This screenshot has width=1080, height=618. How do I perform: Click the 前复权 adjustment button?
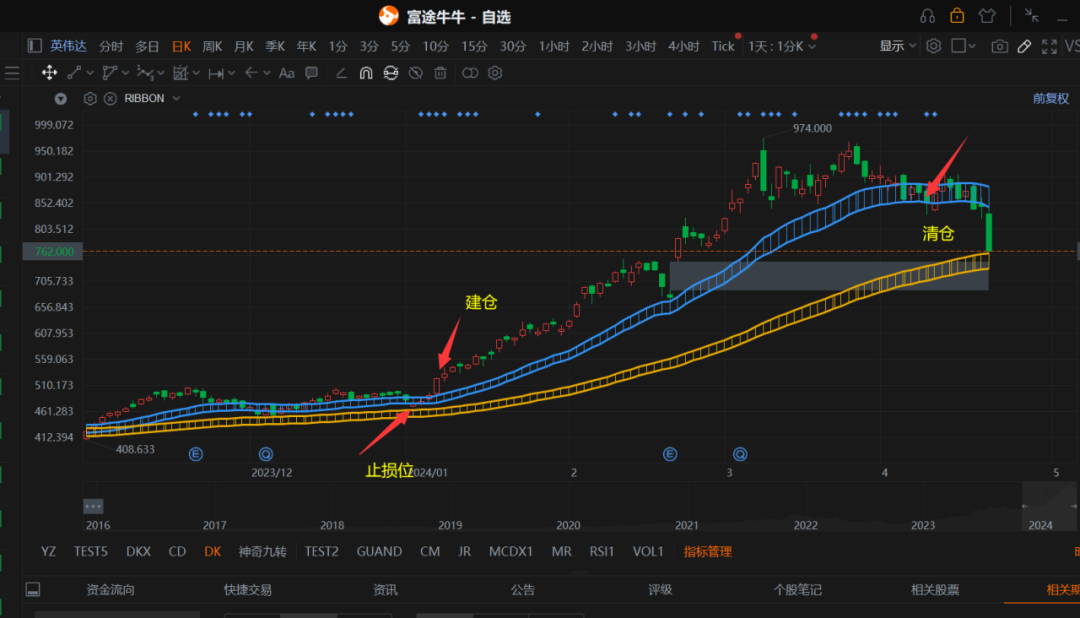click(1050, 99)
